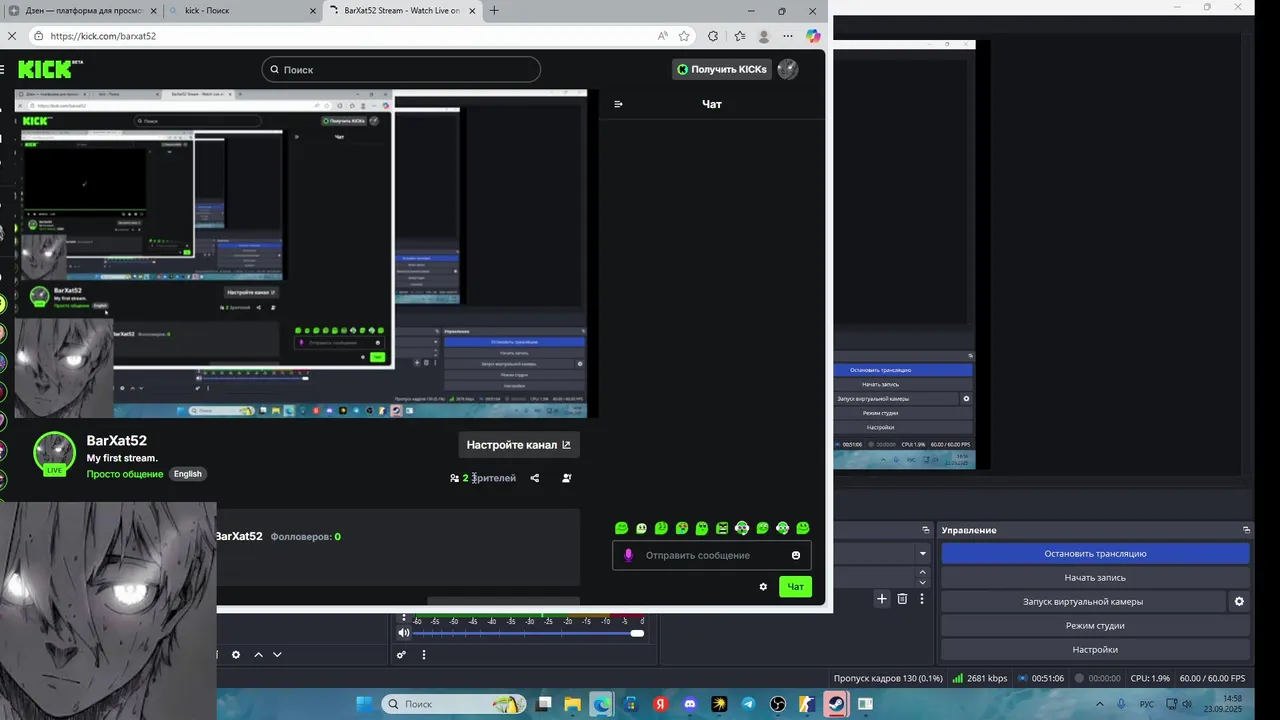1280x720 pixels.
Task: Switch to the kick - Поиск tab
Action: [x=238, y=11]
